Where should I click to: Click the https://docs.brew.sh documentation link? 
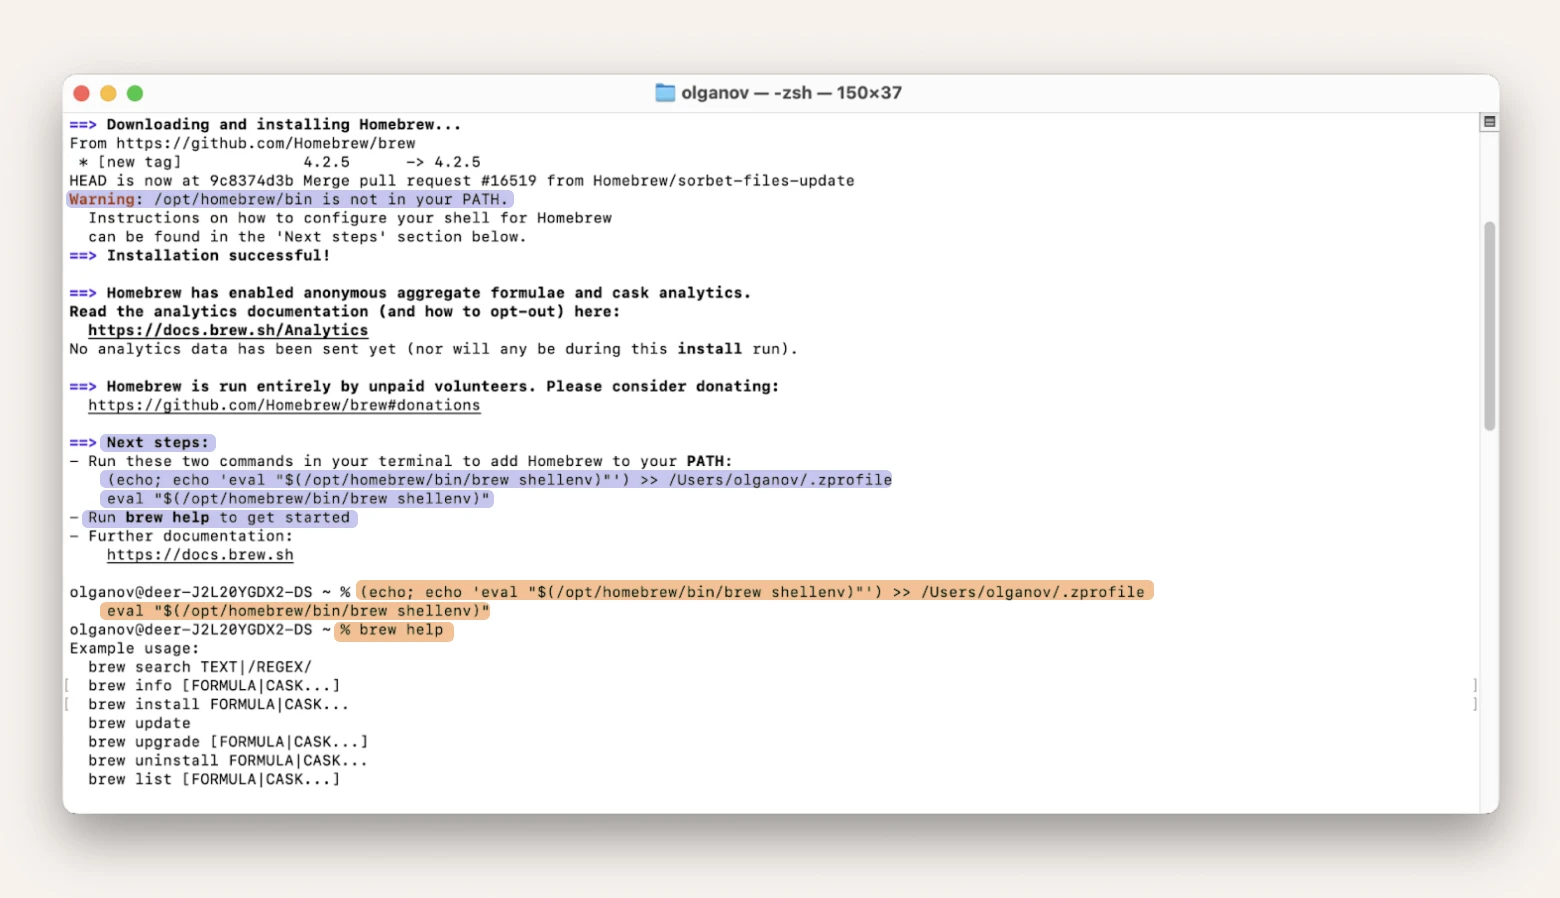tap(199, 554)
